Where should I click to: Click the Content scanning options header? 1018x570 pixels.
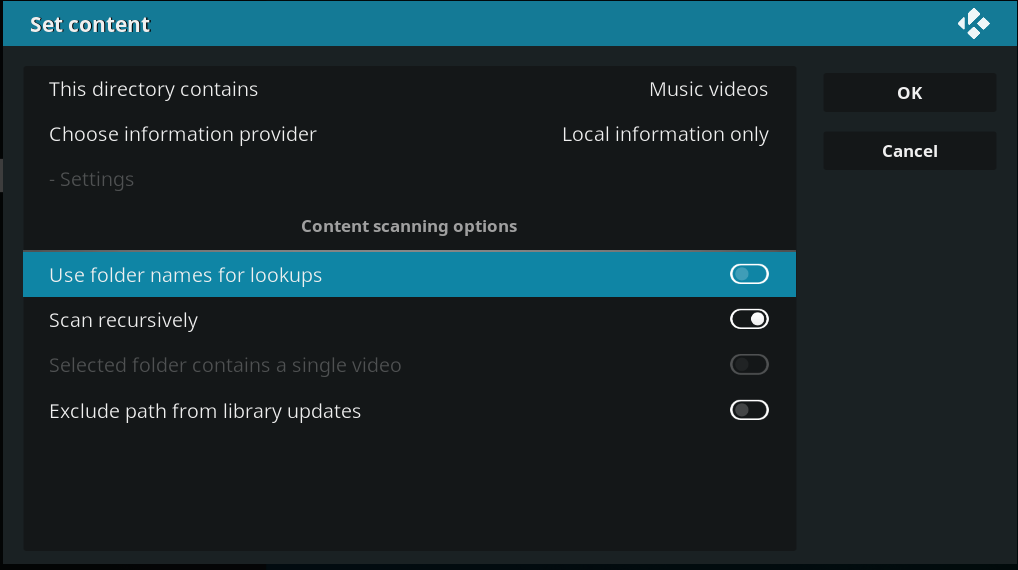tap(409, 226)
